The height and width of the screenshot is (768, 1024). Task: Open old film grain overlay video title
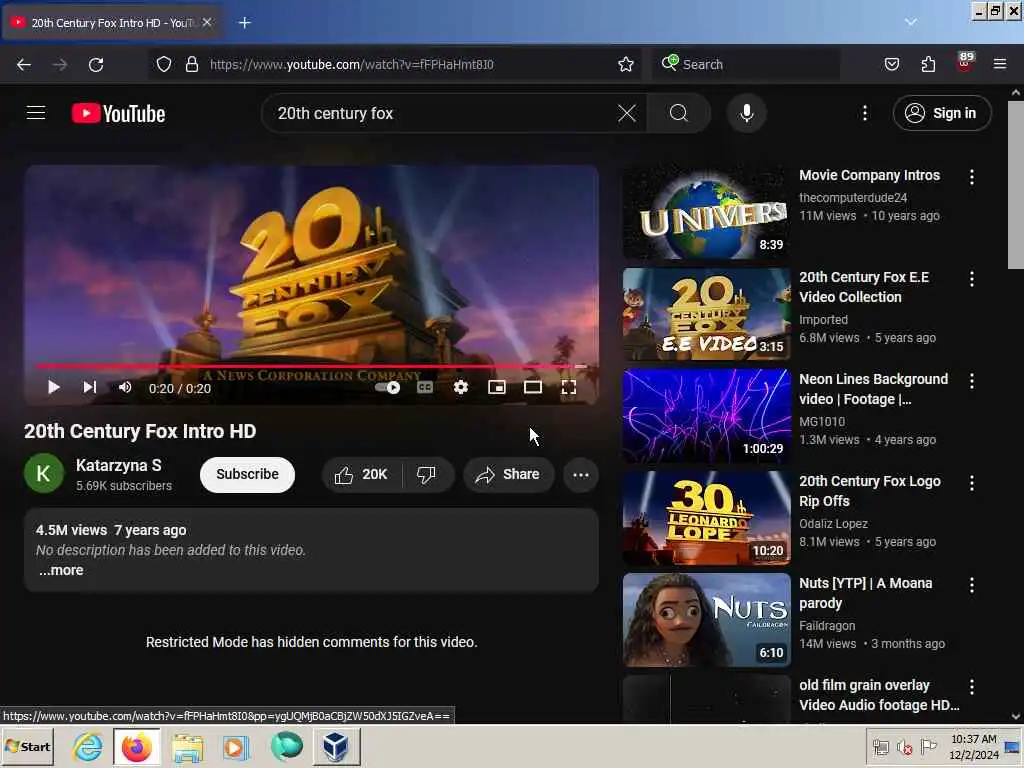coord(879,695)
